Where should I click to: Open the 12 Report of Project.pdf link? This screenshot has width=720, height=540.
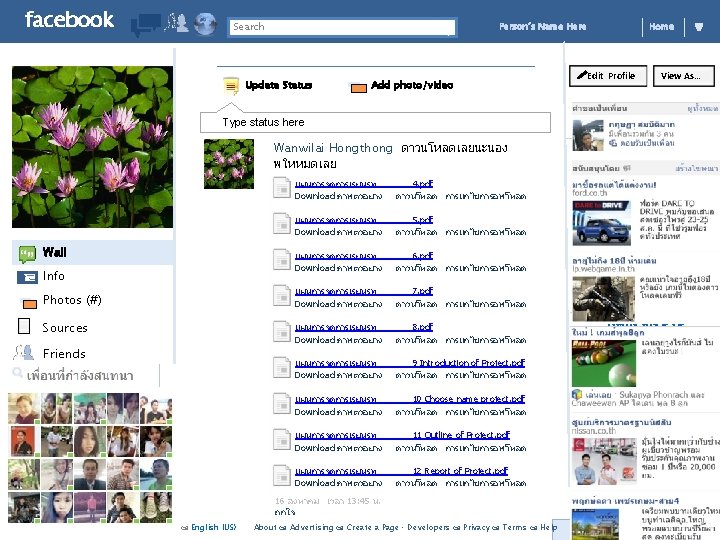pyautogui.click(x=401, y=471)
